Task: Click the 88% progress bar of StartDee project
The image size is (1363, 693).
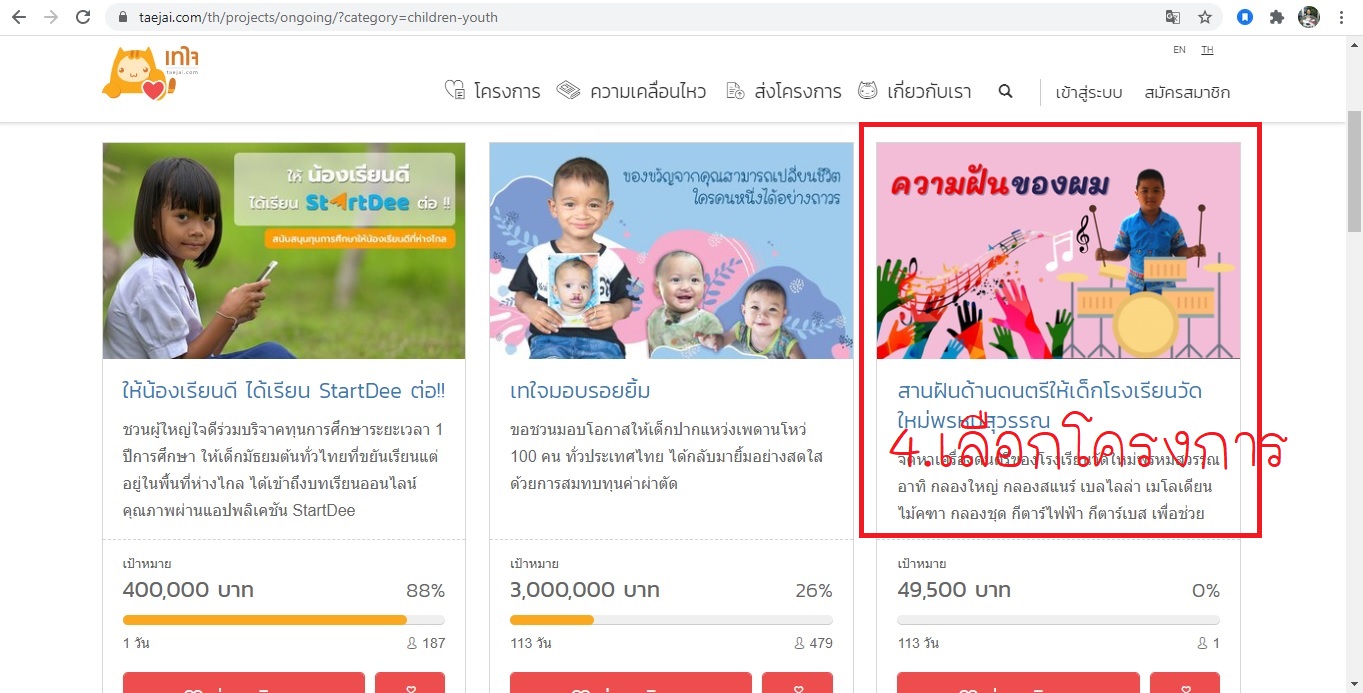Action: pos(283,620)
